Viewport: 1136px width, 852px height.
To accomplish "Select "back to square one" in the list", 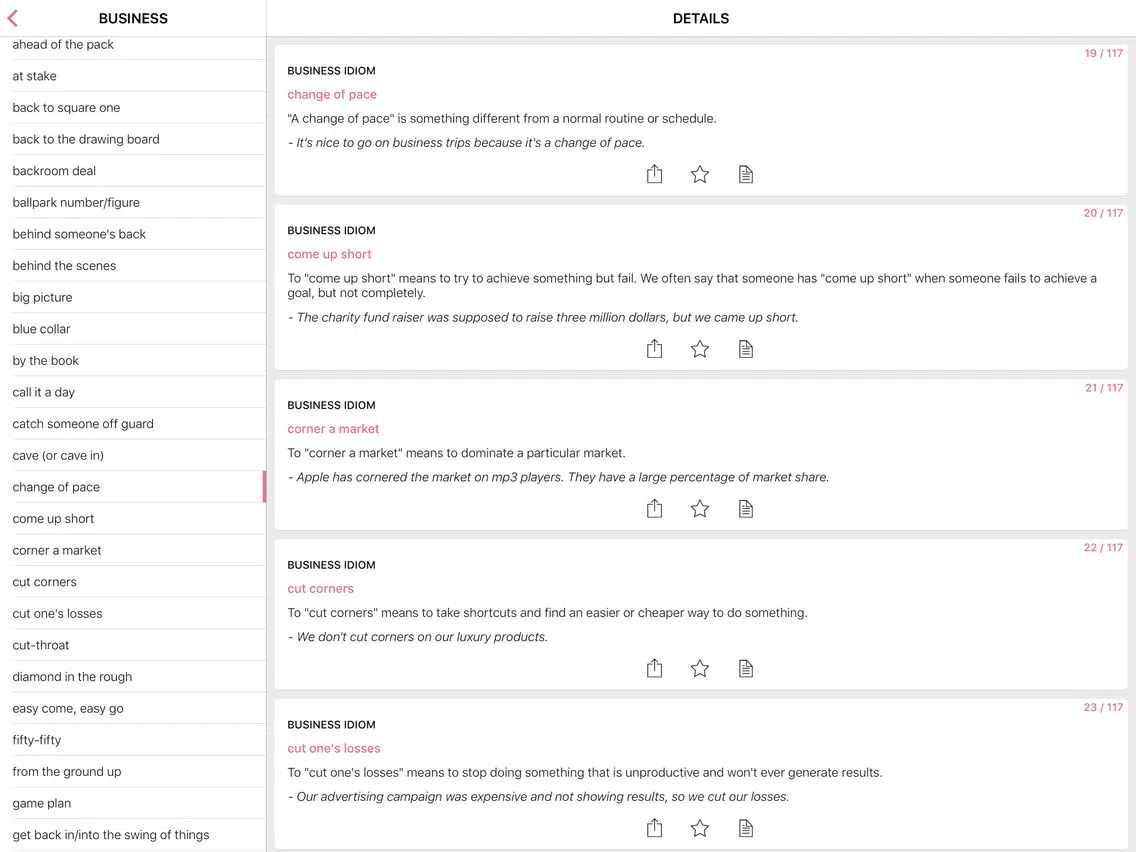I will (133, 107).
